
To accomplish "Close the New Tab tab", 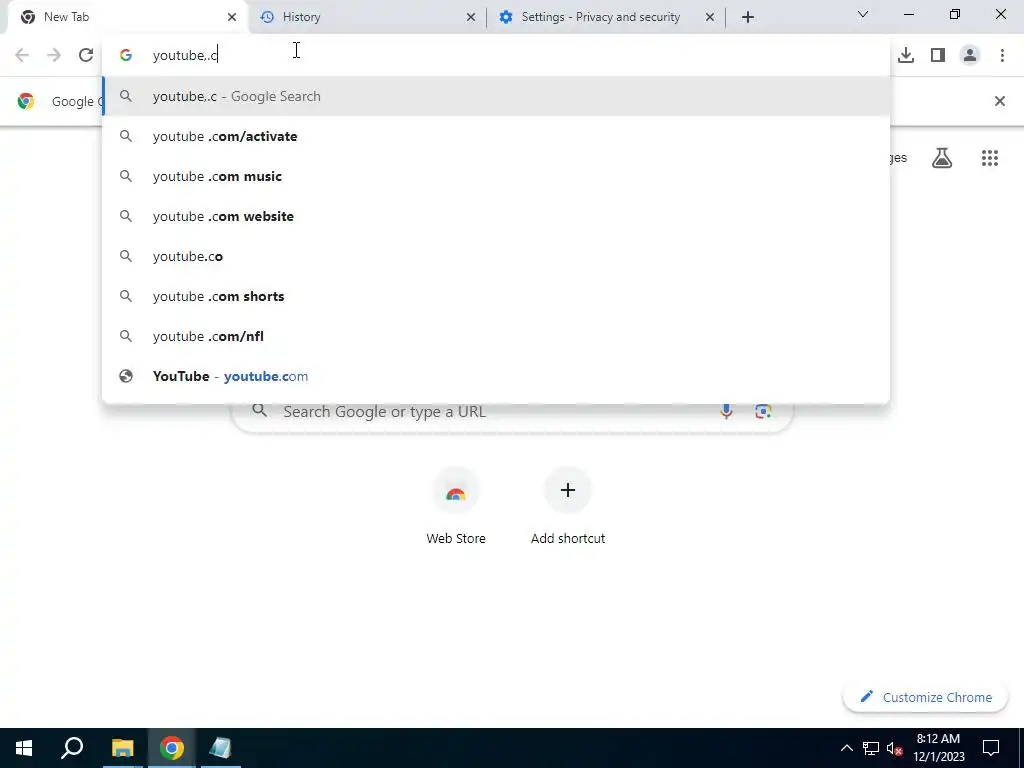I will (x=232, y=17).
